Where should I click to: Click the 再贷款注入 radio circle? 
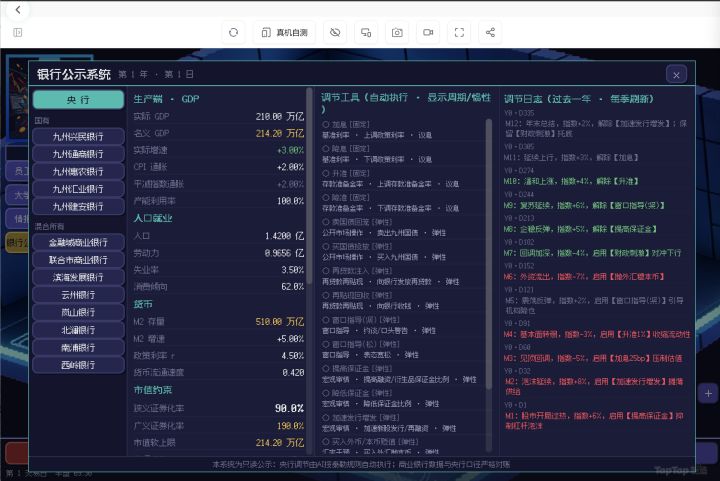[x=326, y=271]
